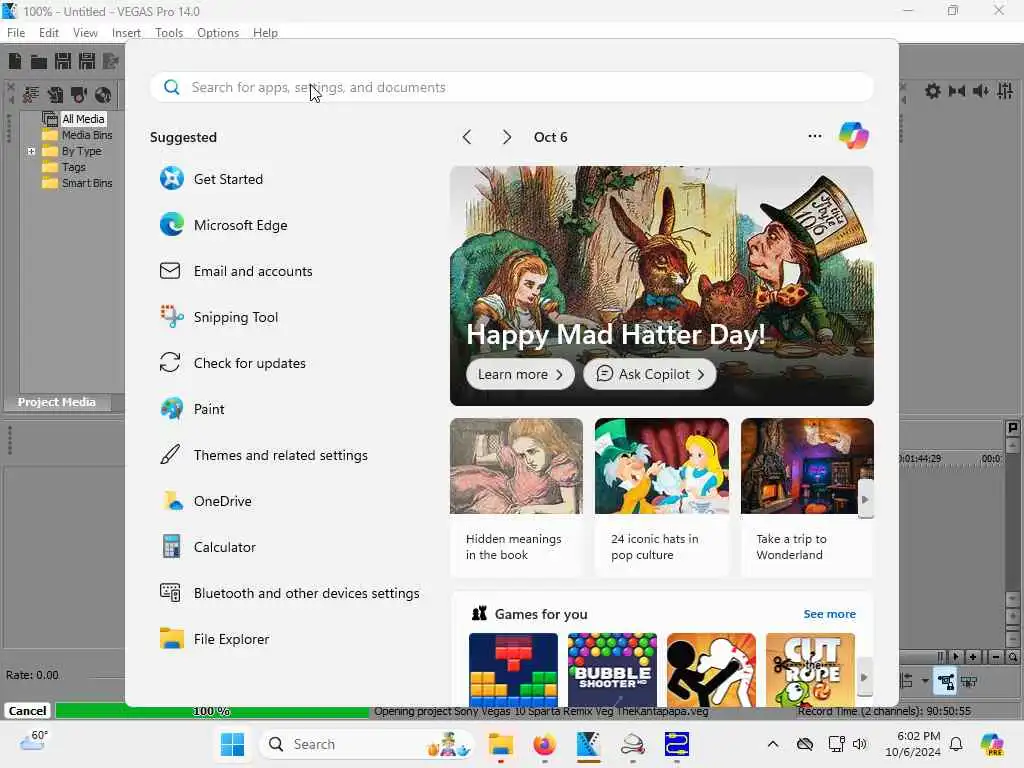Click the New project icon in VEGAS toolbar
1024x768 pixels.
[x=15, y=61]
